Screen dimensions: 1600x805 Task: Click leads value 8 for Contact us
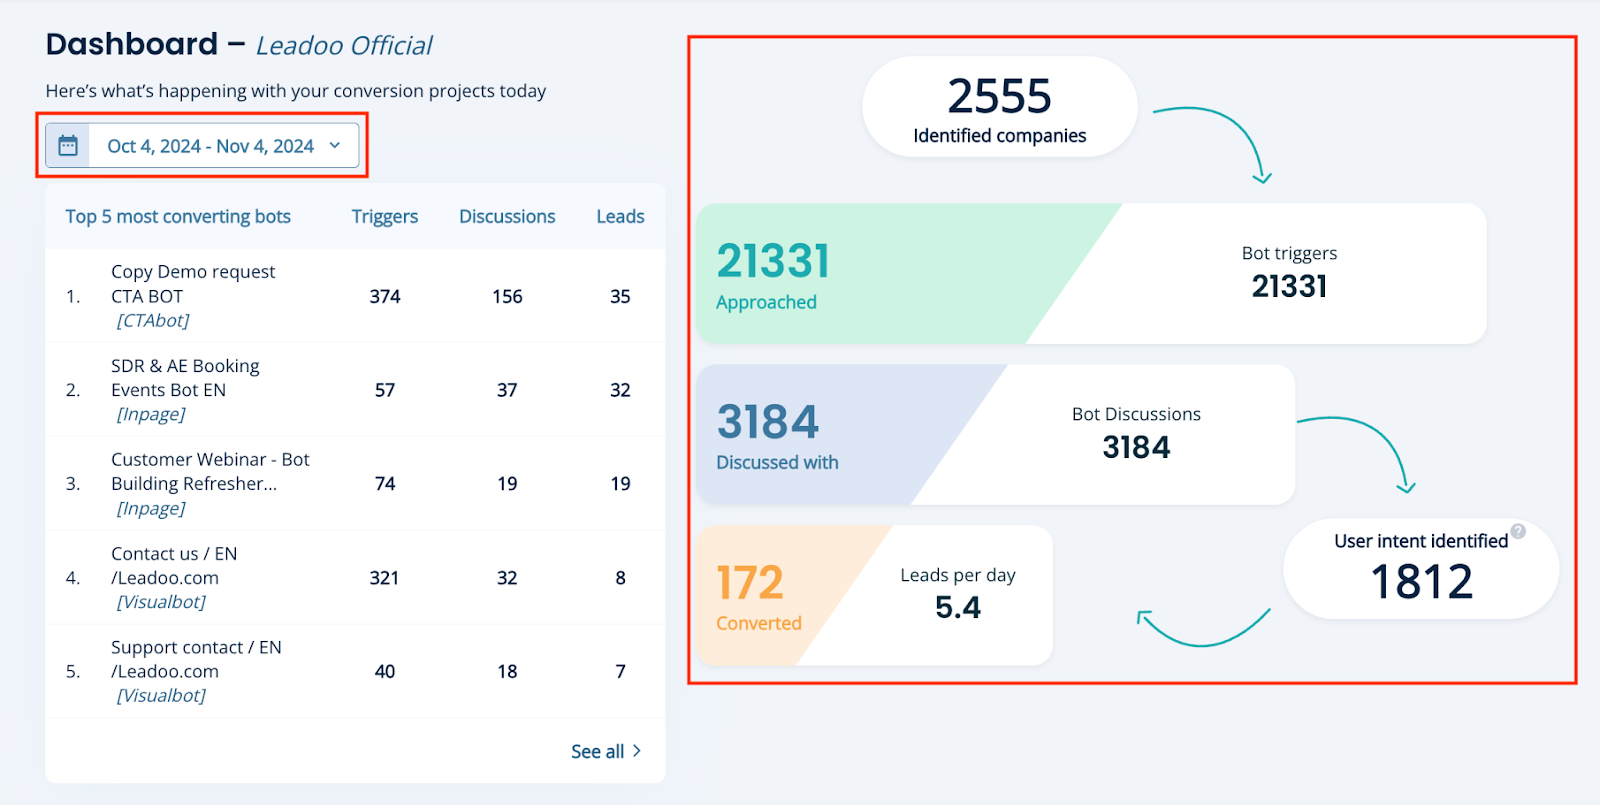click(x=620, y=578)
